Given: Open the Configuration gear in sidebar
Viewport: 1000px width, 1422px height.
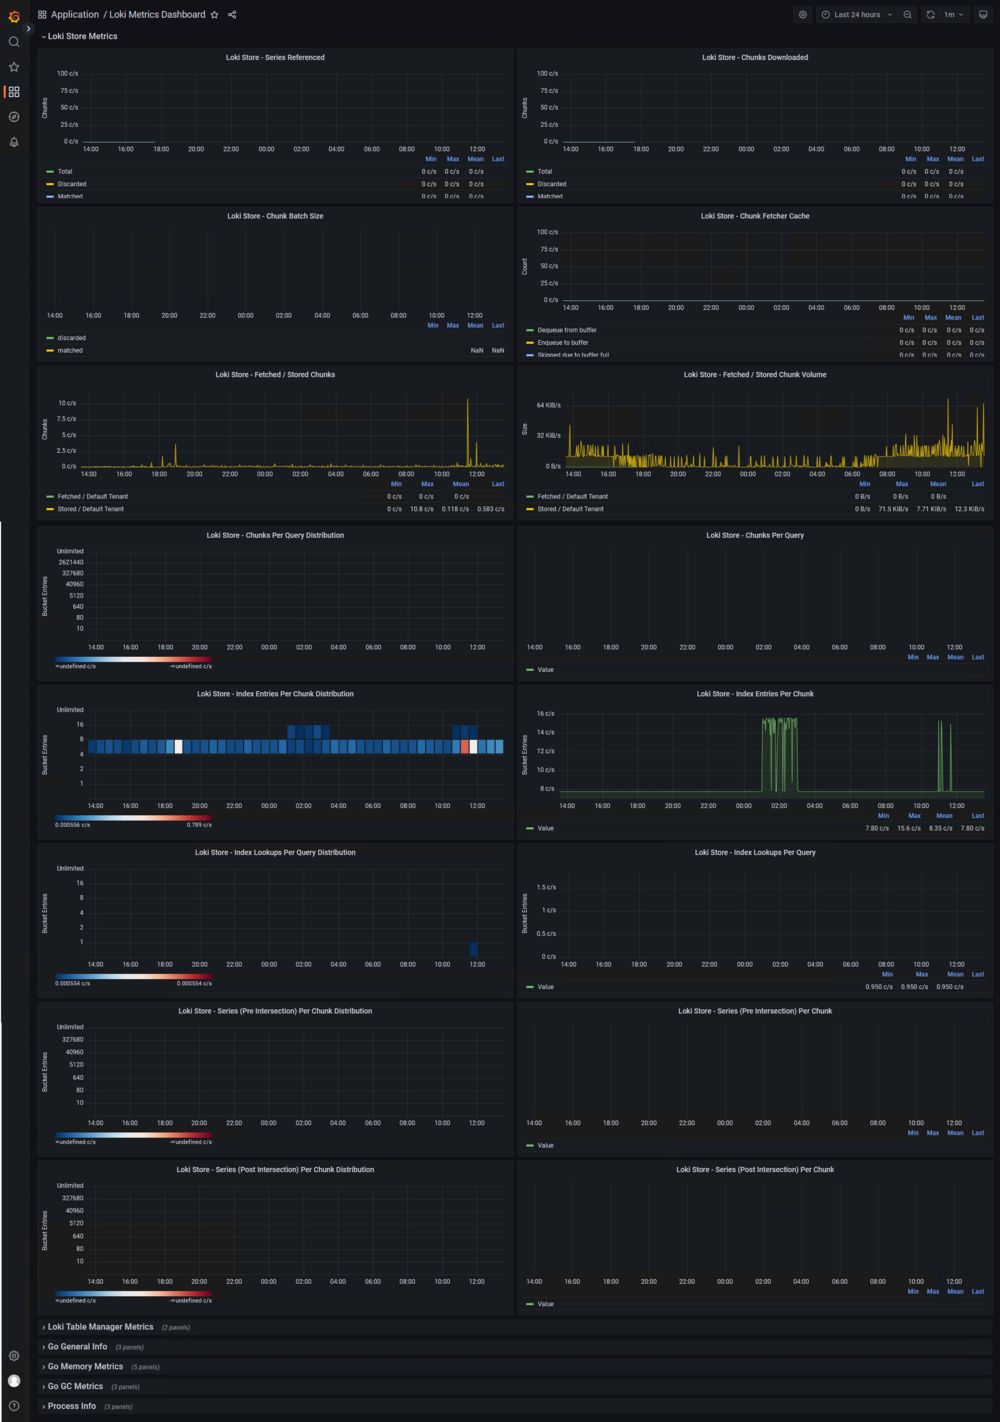Looking at the screenshot, I should pyautogui.click(x=14, y=1356).
